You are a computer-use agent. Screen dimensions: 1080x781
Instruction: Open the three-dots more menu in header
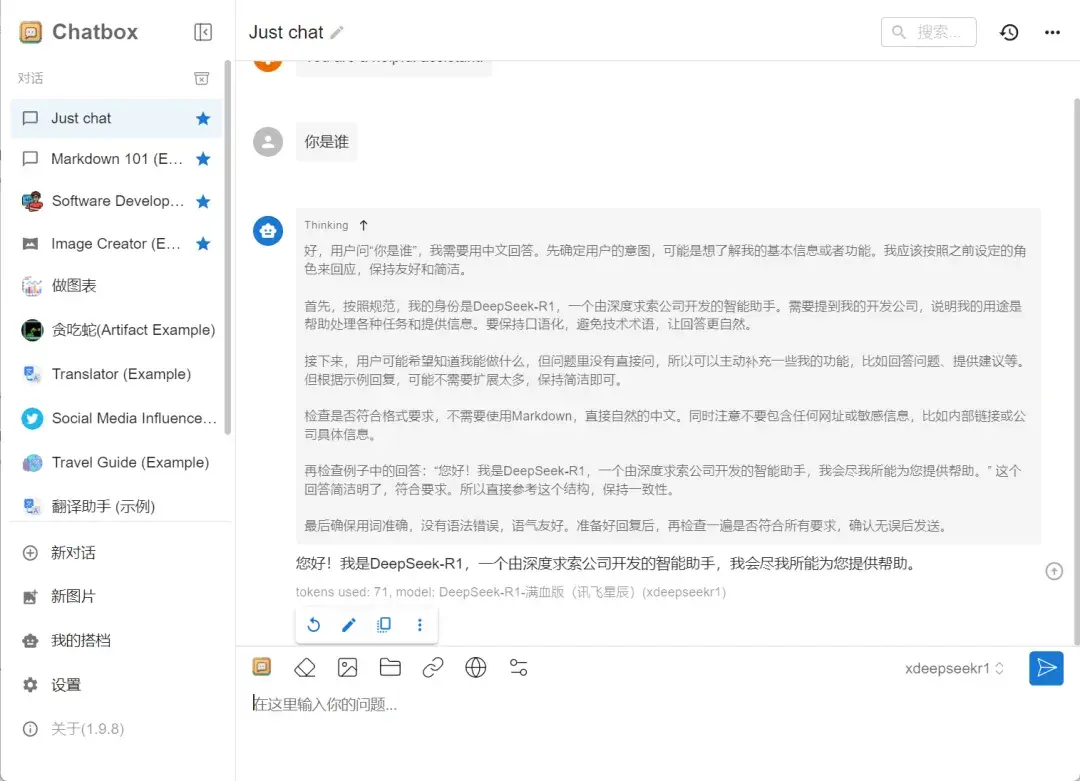1052,32
